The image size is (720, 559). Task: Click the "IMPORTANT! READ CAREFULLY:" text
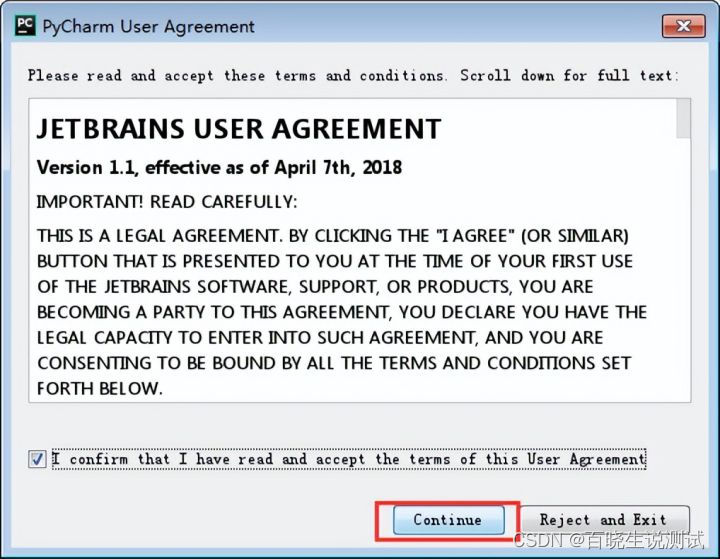(167, 202)
